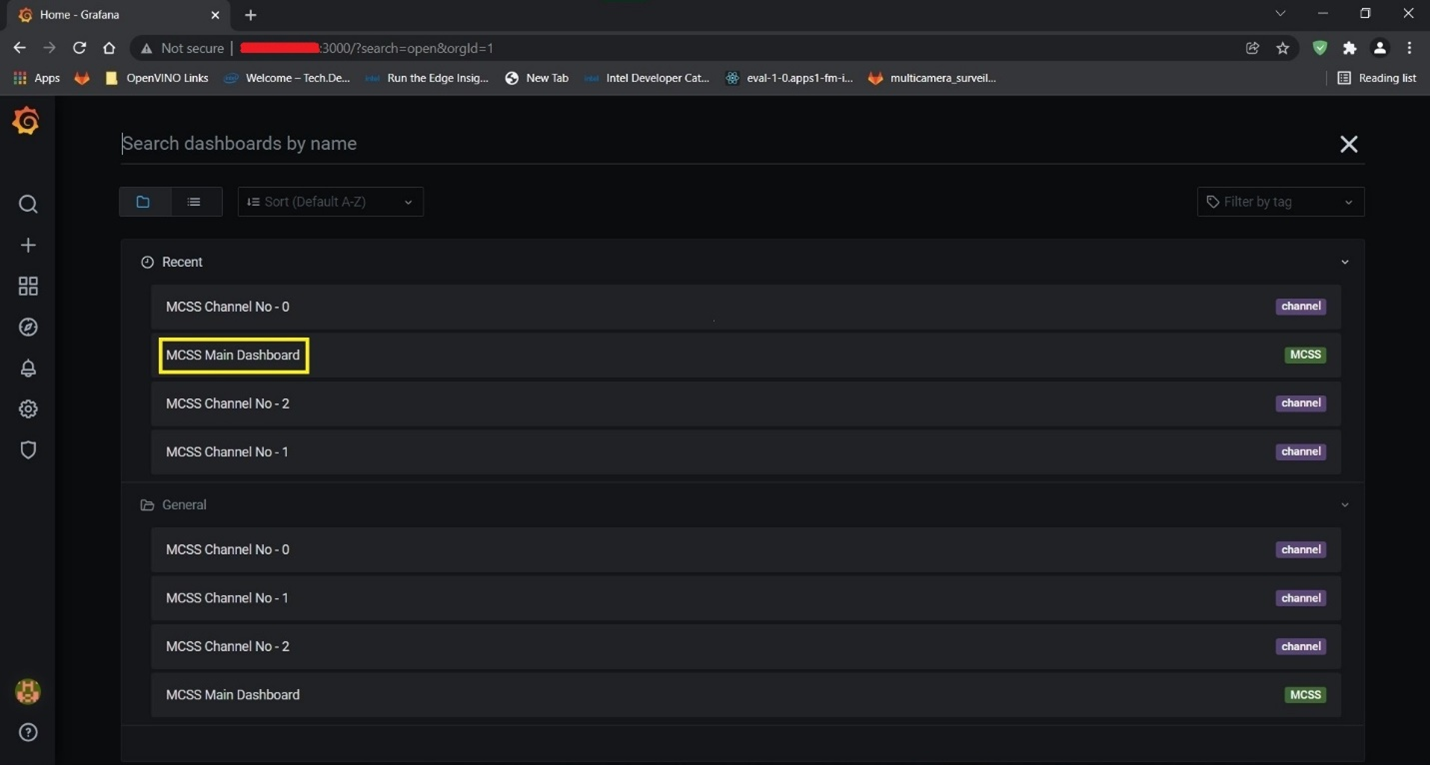The height and width of the screenshot is (765, 1430).
Task: Open the Help question mark icon
Action: point(28,732)
